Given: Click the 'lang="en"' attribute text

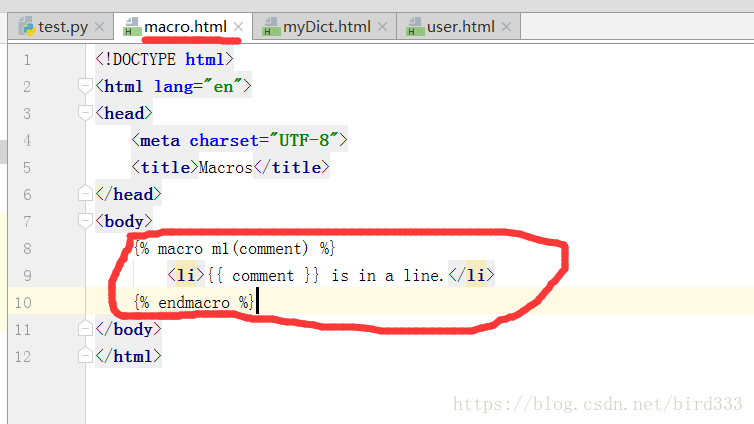Looking at the screenshot, I should click(x=198, y=87).
